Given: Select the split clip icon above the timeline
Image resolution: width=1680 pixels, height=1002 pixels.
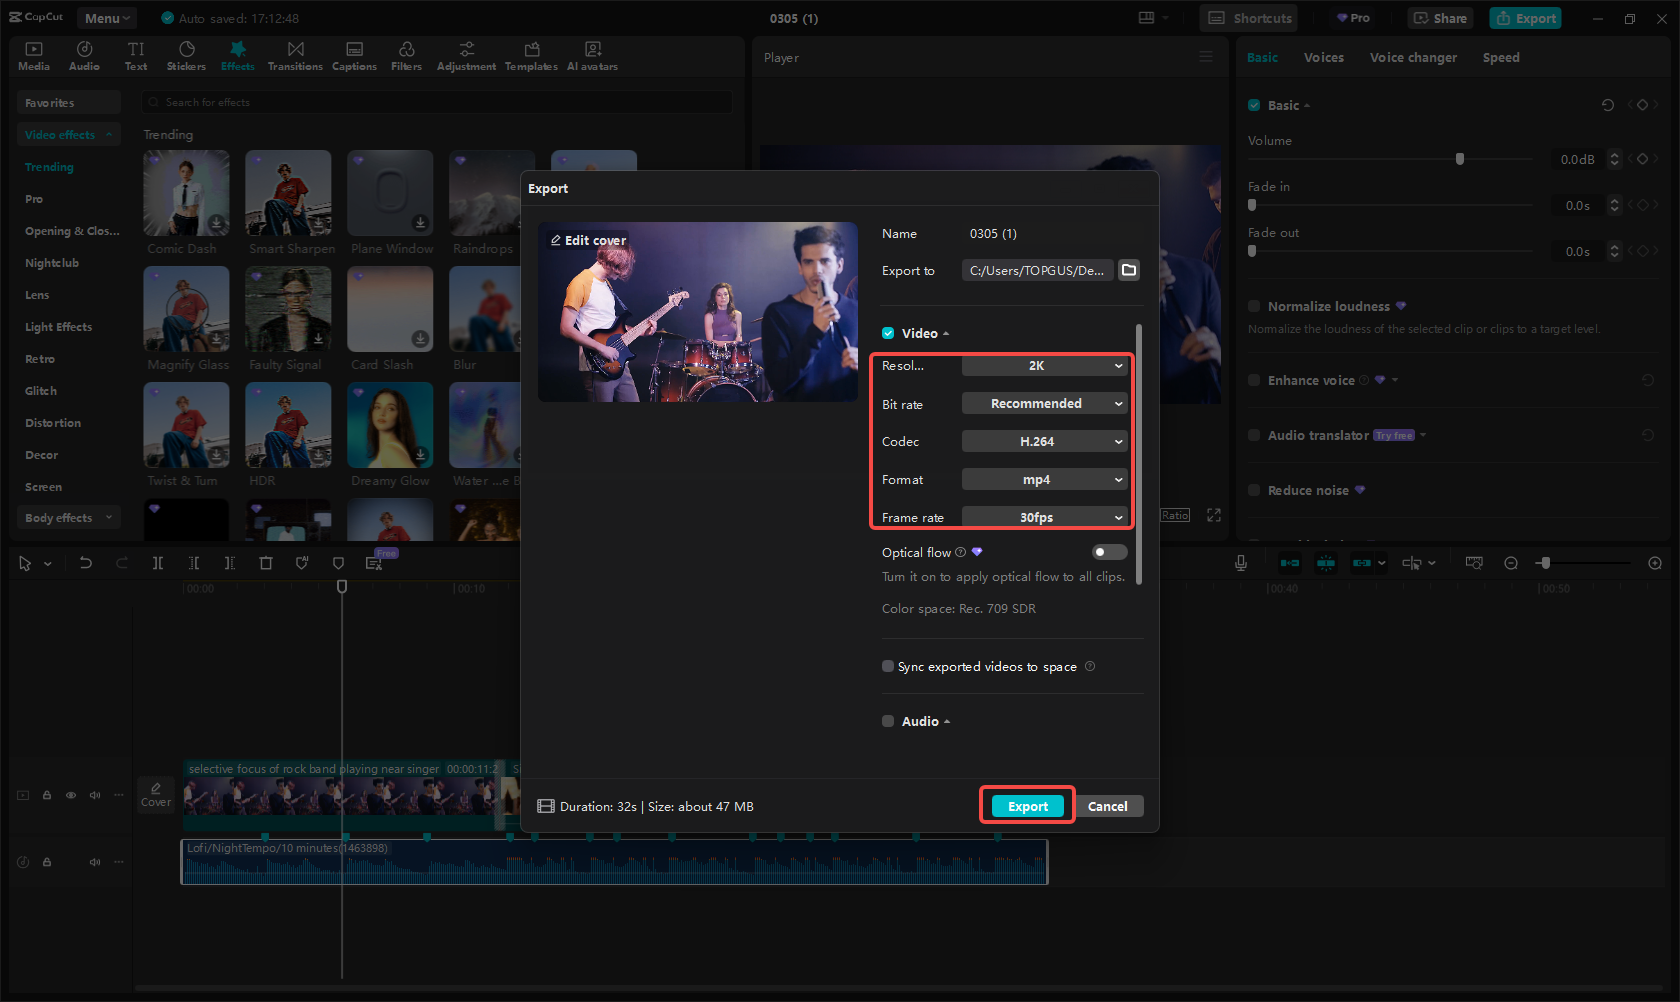Looking at the screenshot, I should pyautogui.click(x=158, y=563).
